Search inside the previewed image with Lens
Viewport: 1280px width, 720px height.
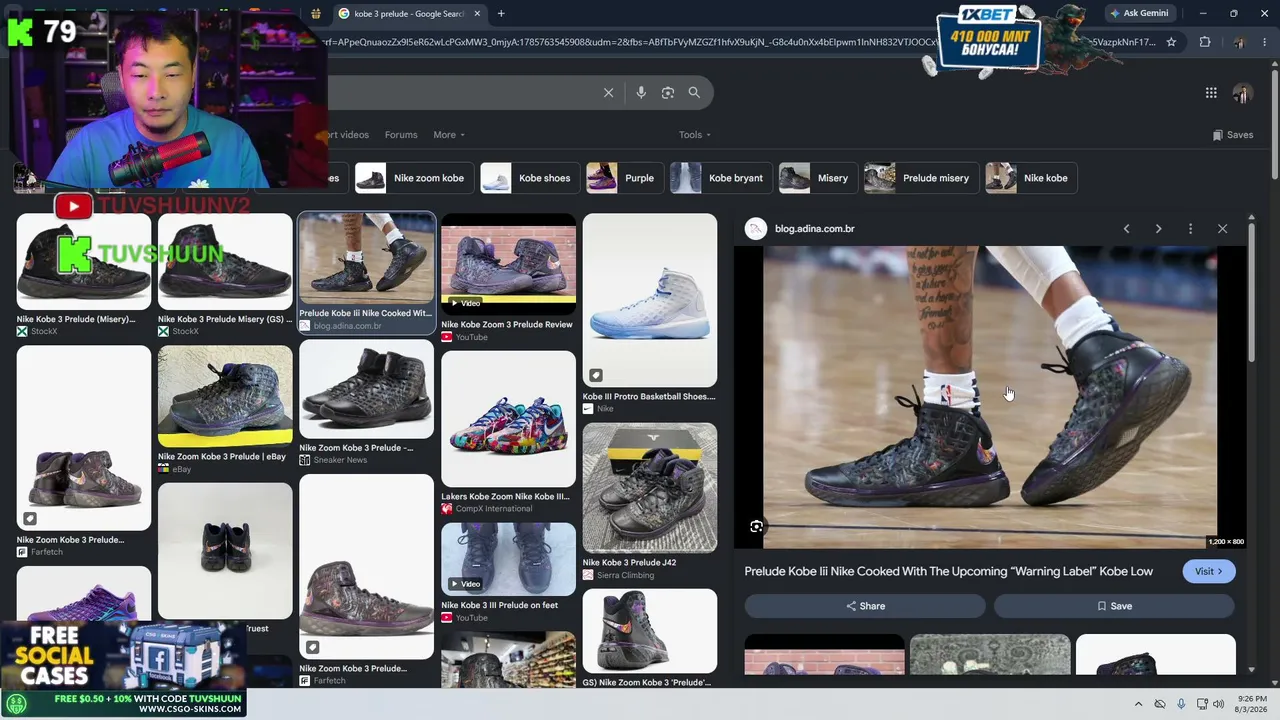(757, 527)
